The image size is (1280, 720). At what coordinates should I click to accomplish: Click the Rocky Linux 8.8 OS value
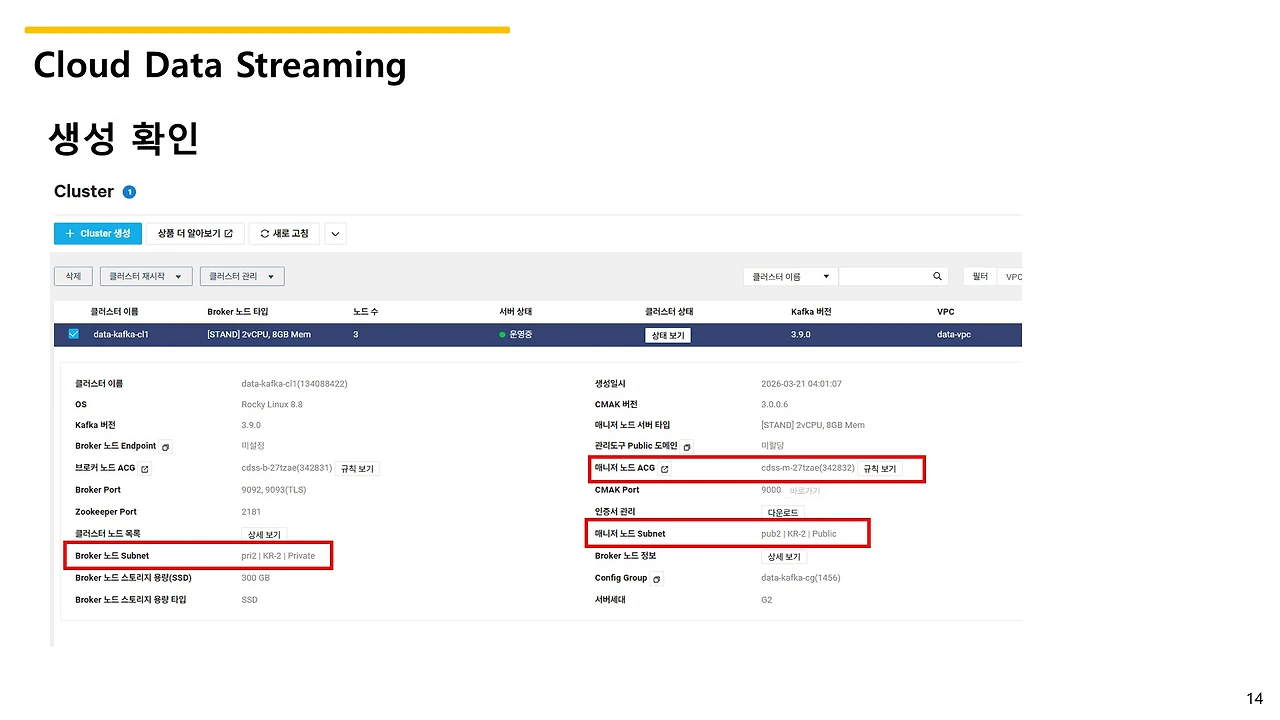(272, 405)
